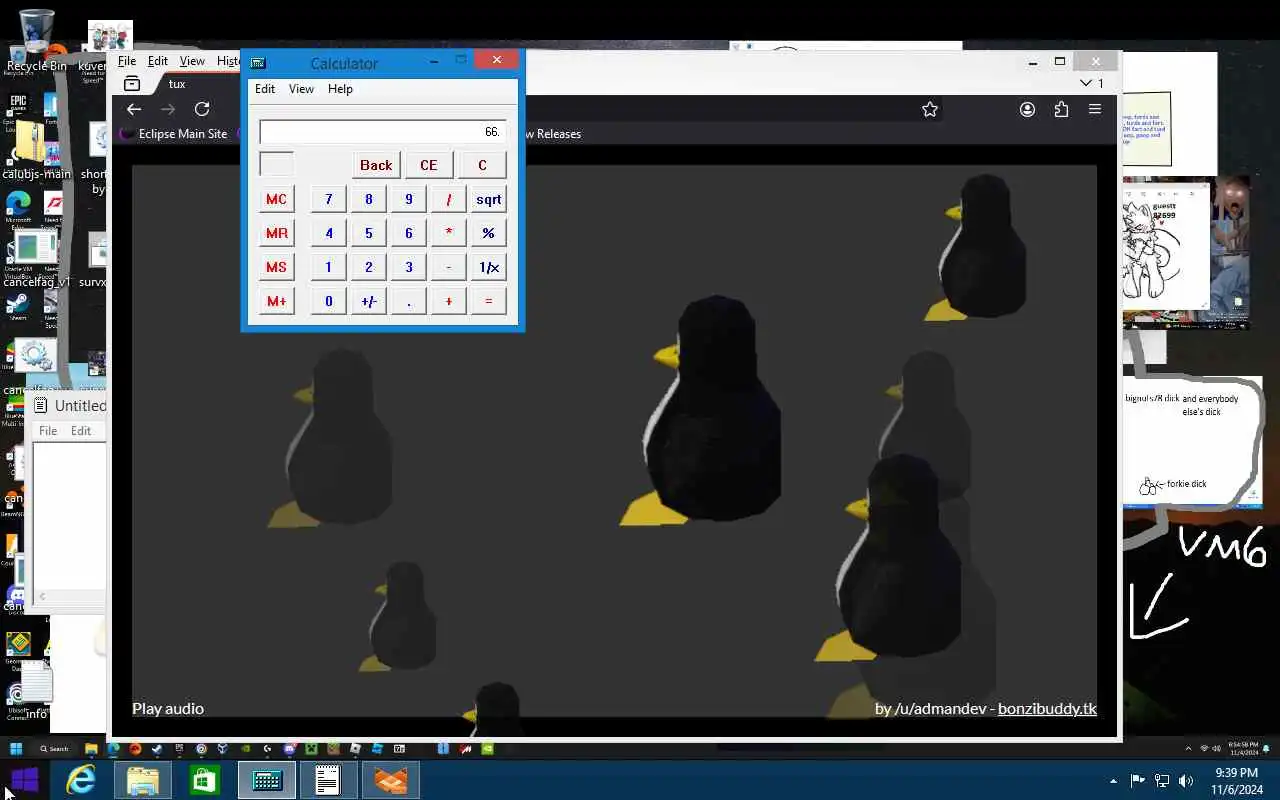Screen dimensions: 1280x800
Task: Click the equals button
Action: coord(489,301)
